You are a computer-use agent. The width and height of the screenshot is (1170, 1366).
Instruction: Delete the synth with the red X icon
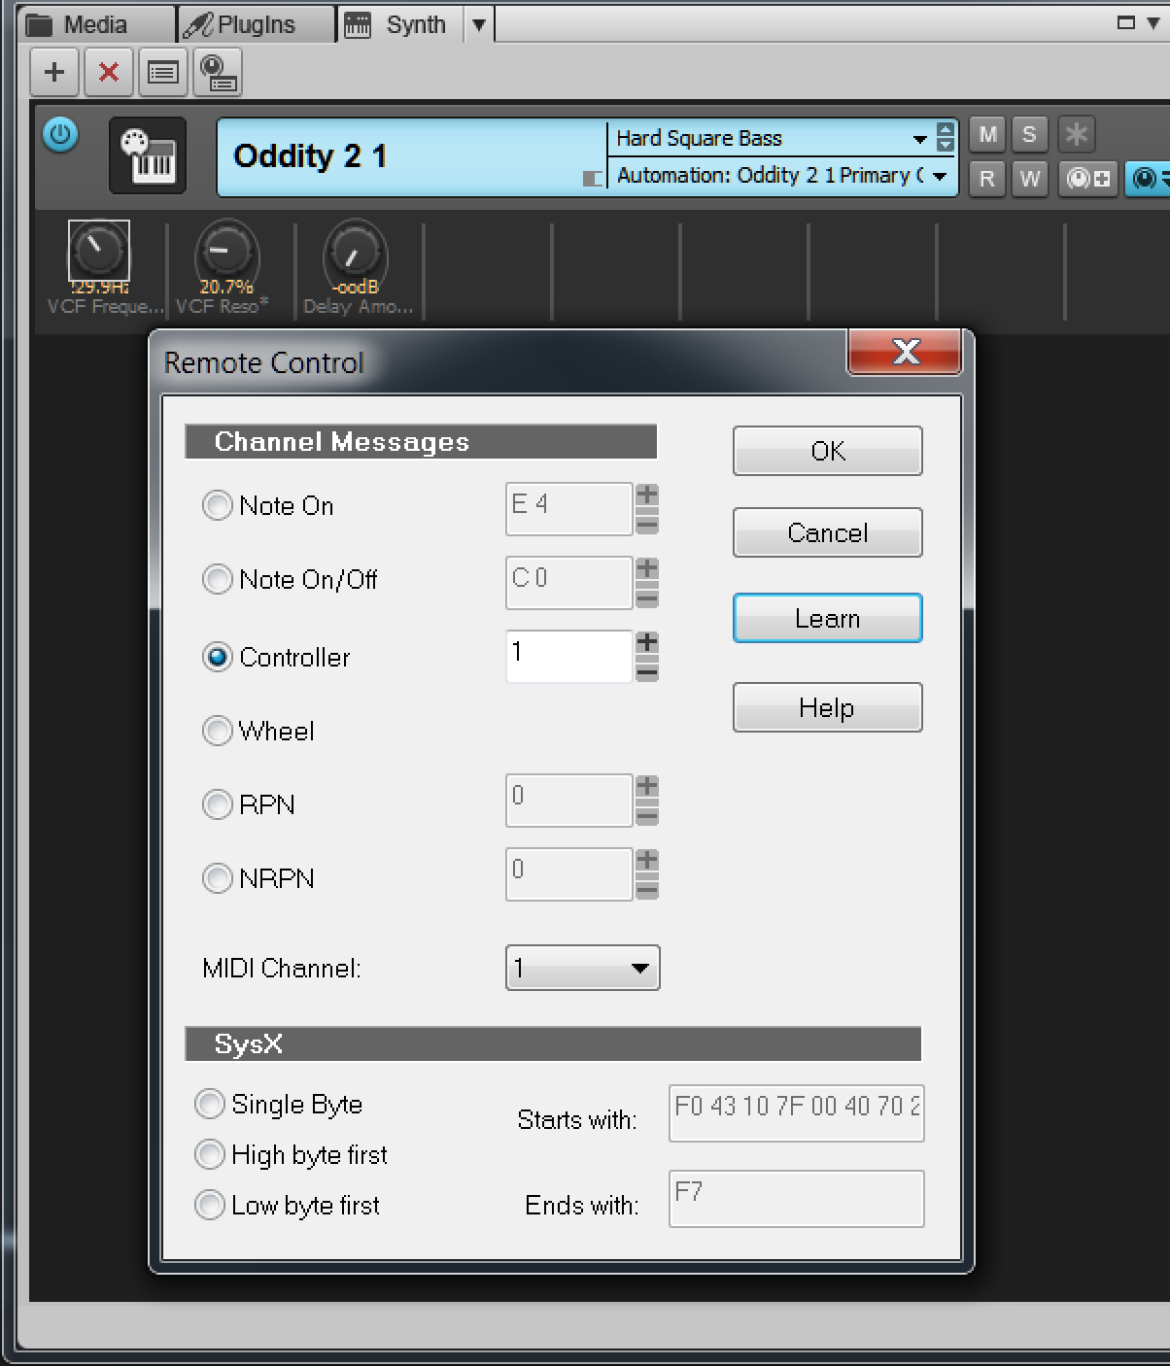109,72
